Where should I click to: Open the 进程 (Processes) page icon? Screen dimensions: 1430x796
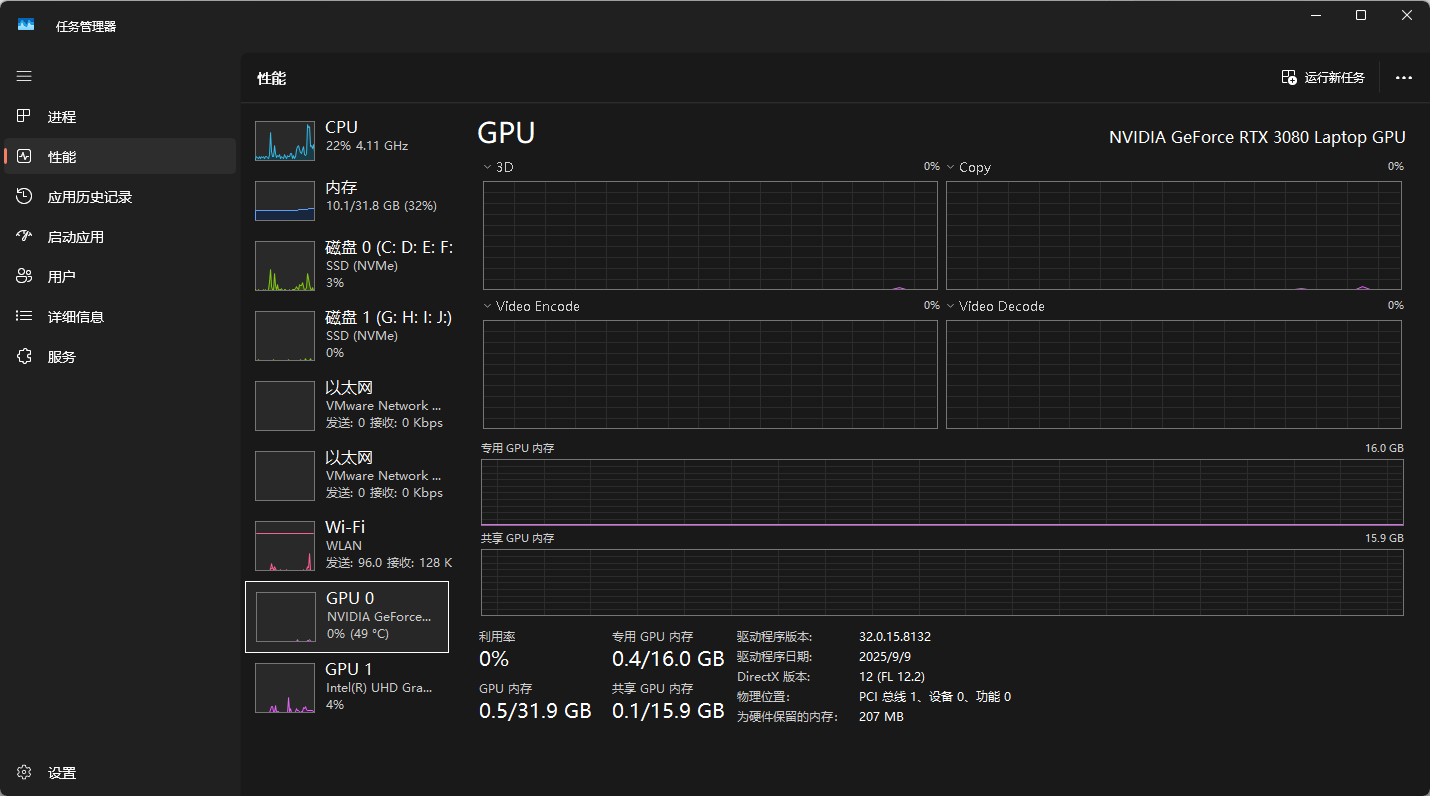[25, 117]
